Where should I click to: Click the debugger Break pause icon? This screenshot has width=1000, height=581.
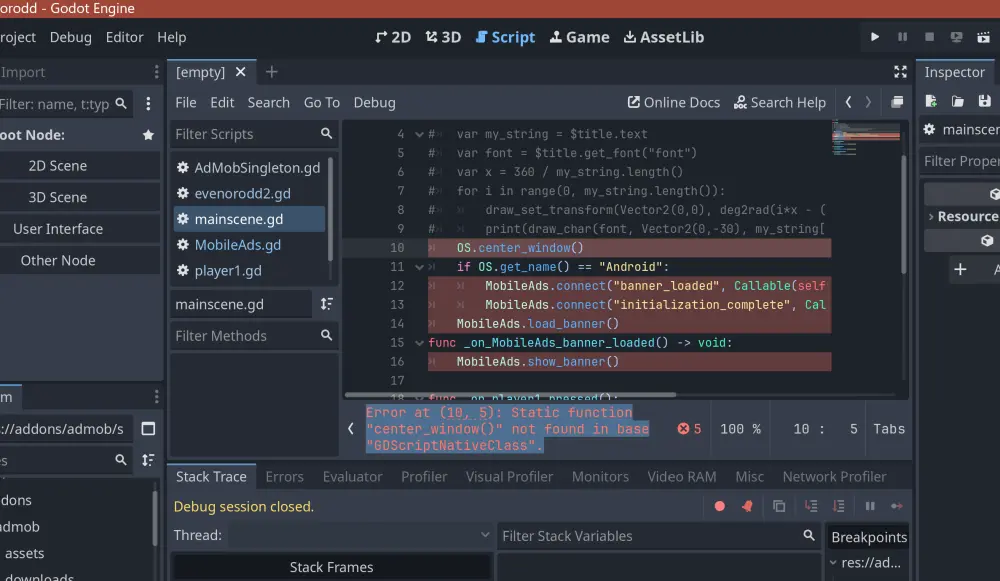click(x=870, y=506)
